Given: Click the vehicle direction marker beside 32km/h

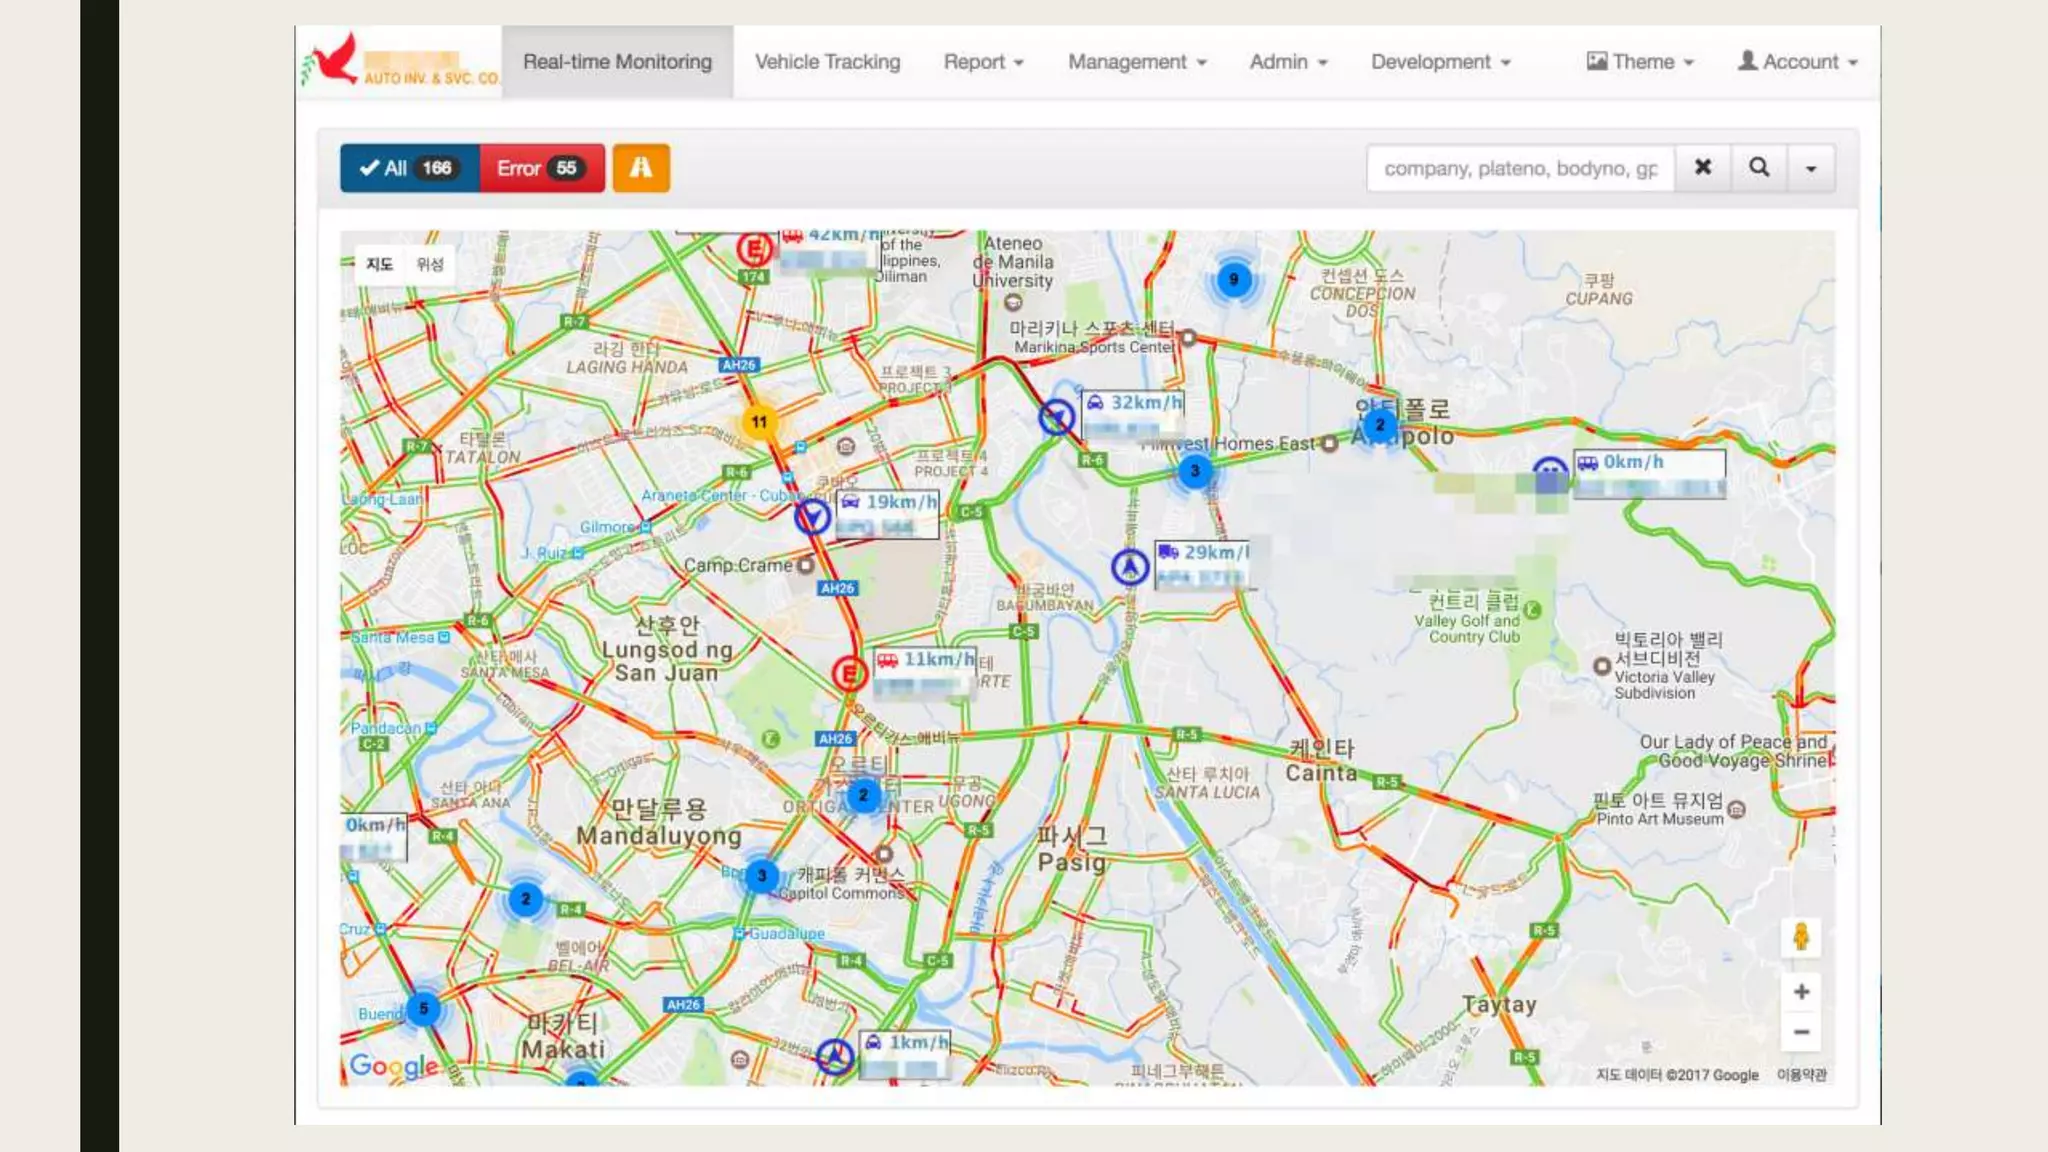Looking at the screenshot, I should tap(1056, 417).
